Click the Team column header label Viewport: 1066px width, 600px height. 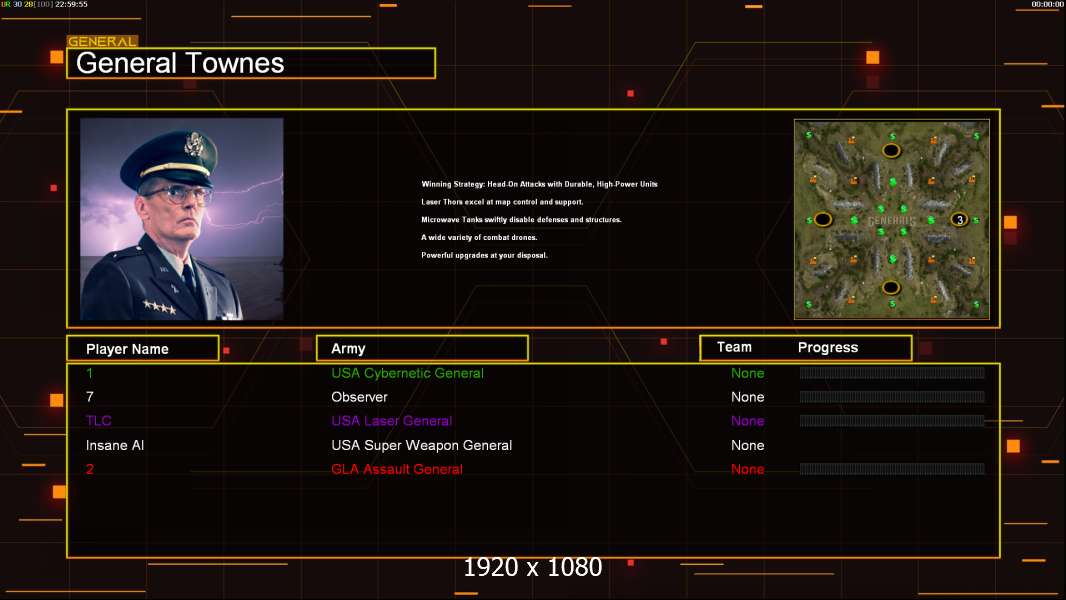[x=734, y=347]
